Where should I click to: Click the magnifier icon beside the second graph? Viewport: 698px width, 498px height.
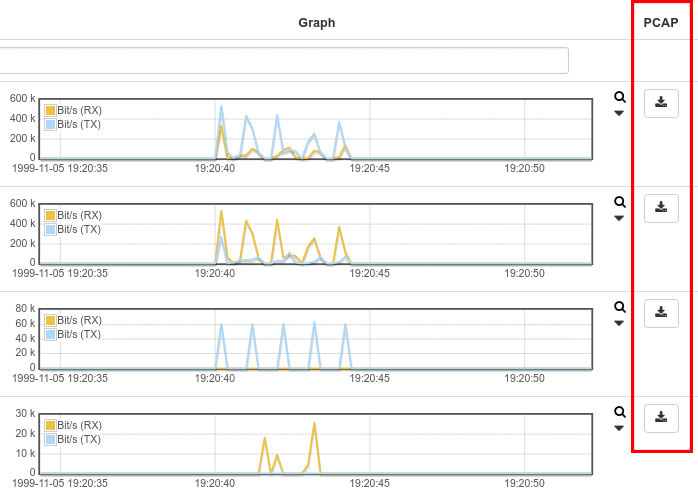pos(620,202)
